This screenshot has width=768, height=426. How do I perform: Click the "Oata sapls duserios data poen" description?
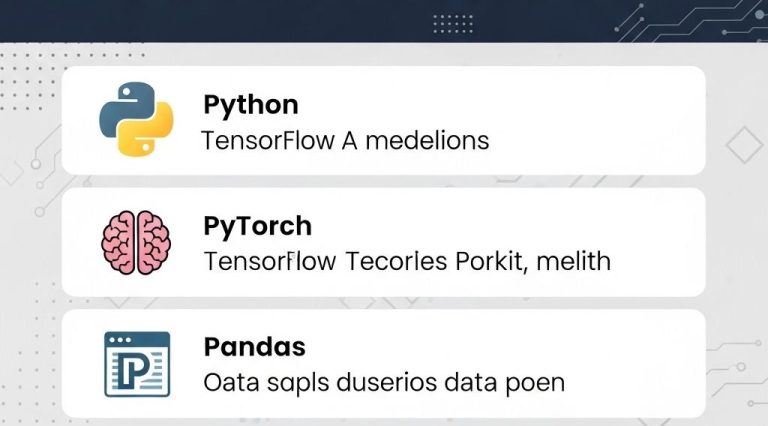click(x=383, y=383)
